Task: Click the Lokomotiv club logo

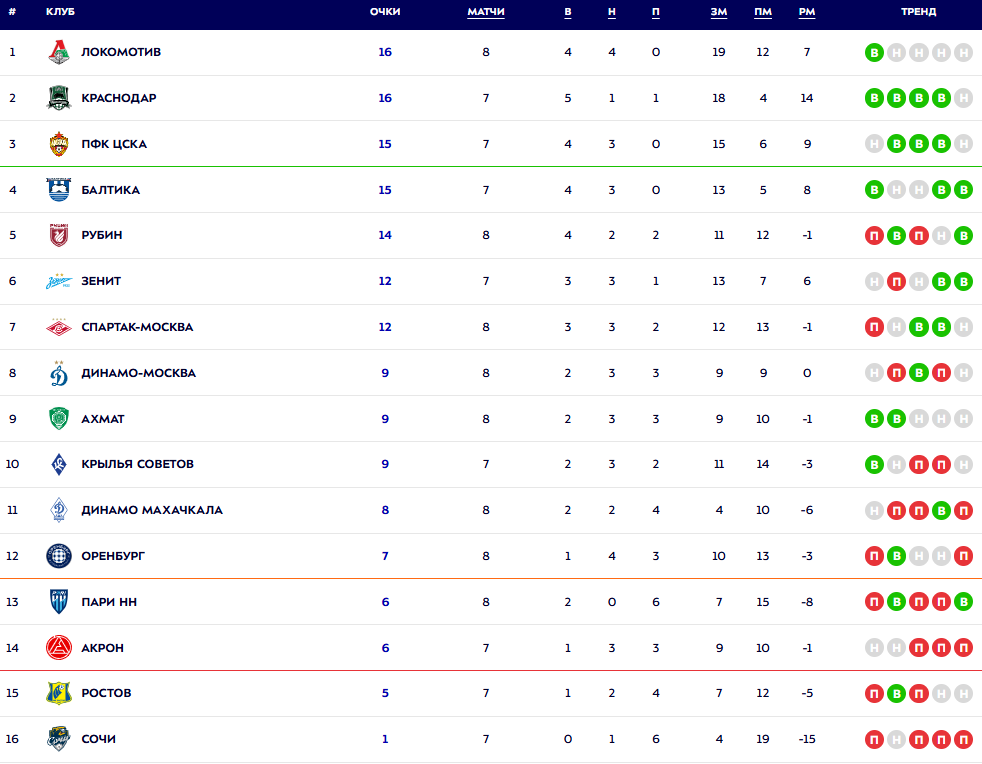Action: coord(59,52)
